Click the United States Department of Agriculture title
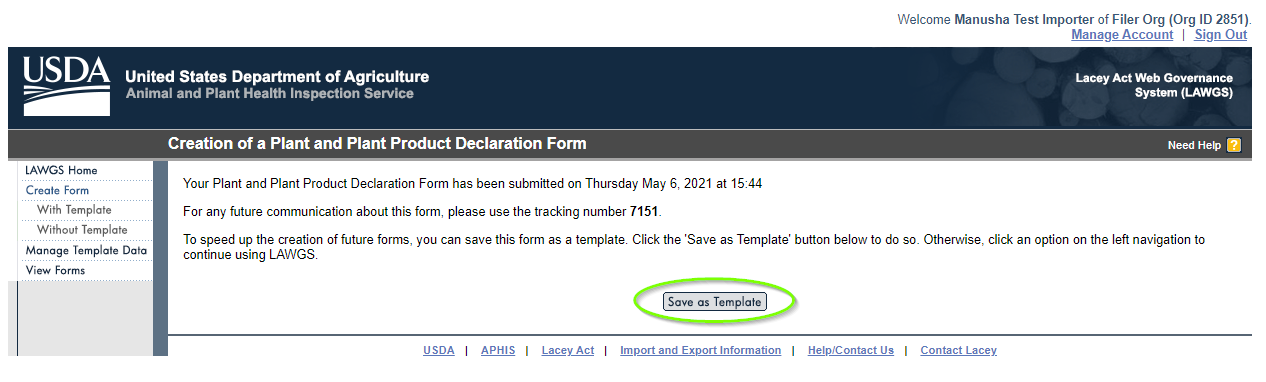Viewport: 1266px width, 382px height. 277,77
